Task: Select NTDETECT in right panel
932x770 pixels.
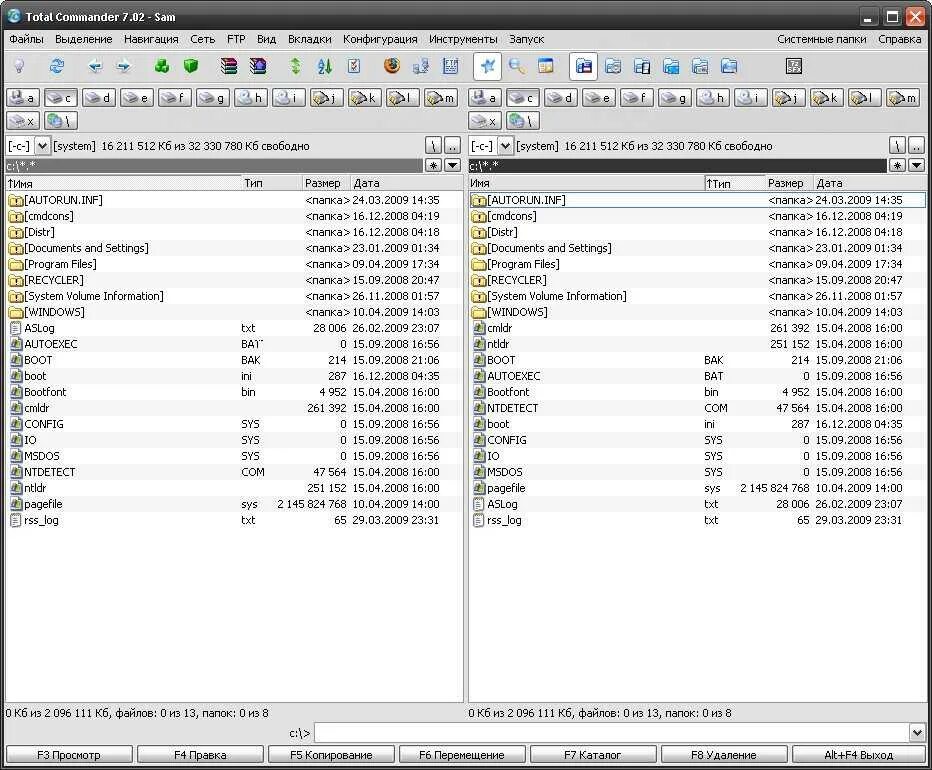Action: 697,408
